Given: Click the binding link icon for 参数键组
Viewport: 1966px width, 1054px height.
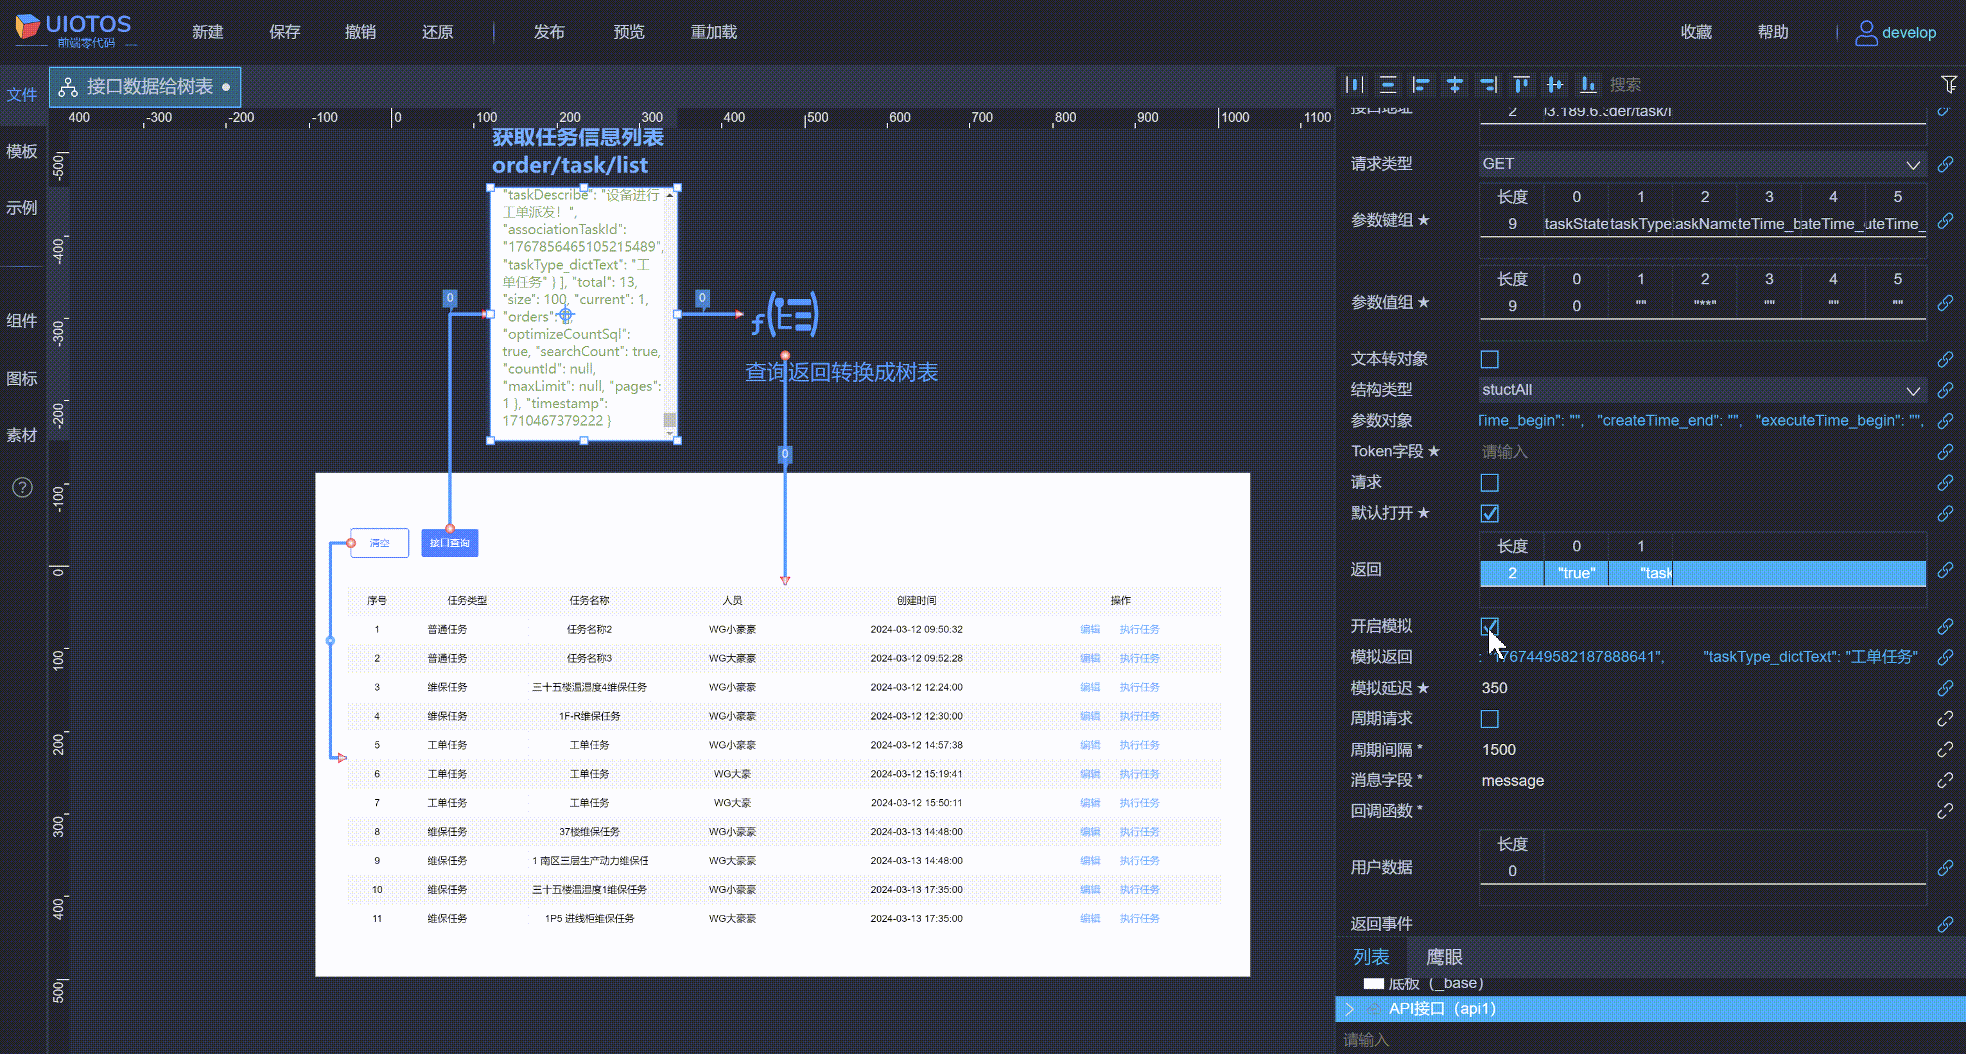Looking at the screenshot, I should [1945, 221].
